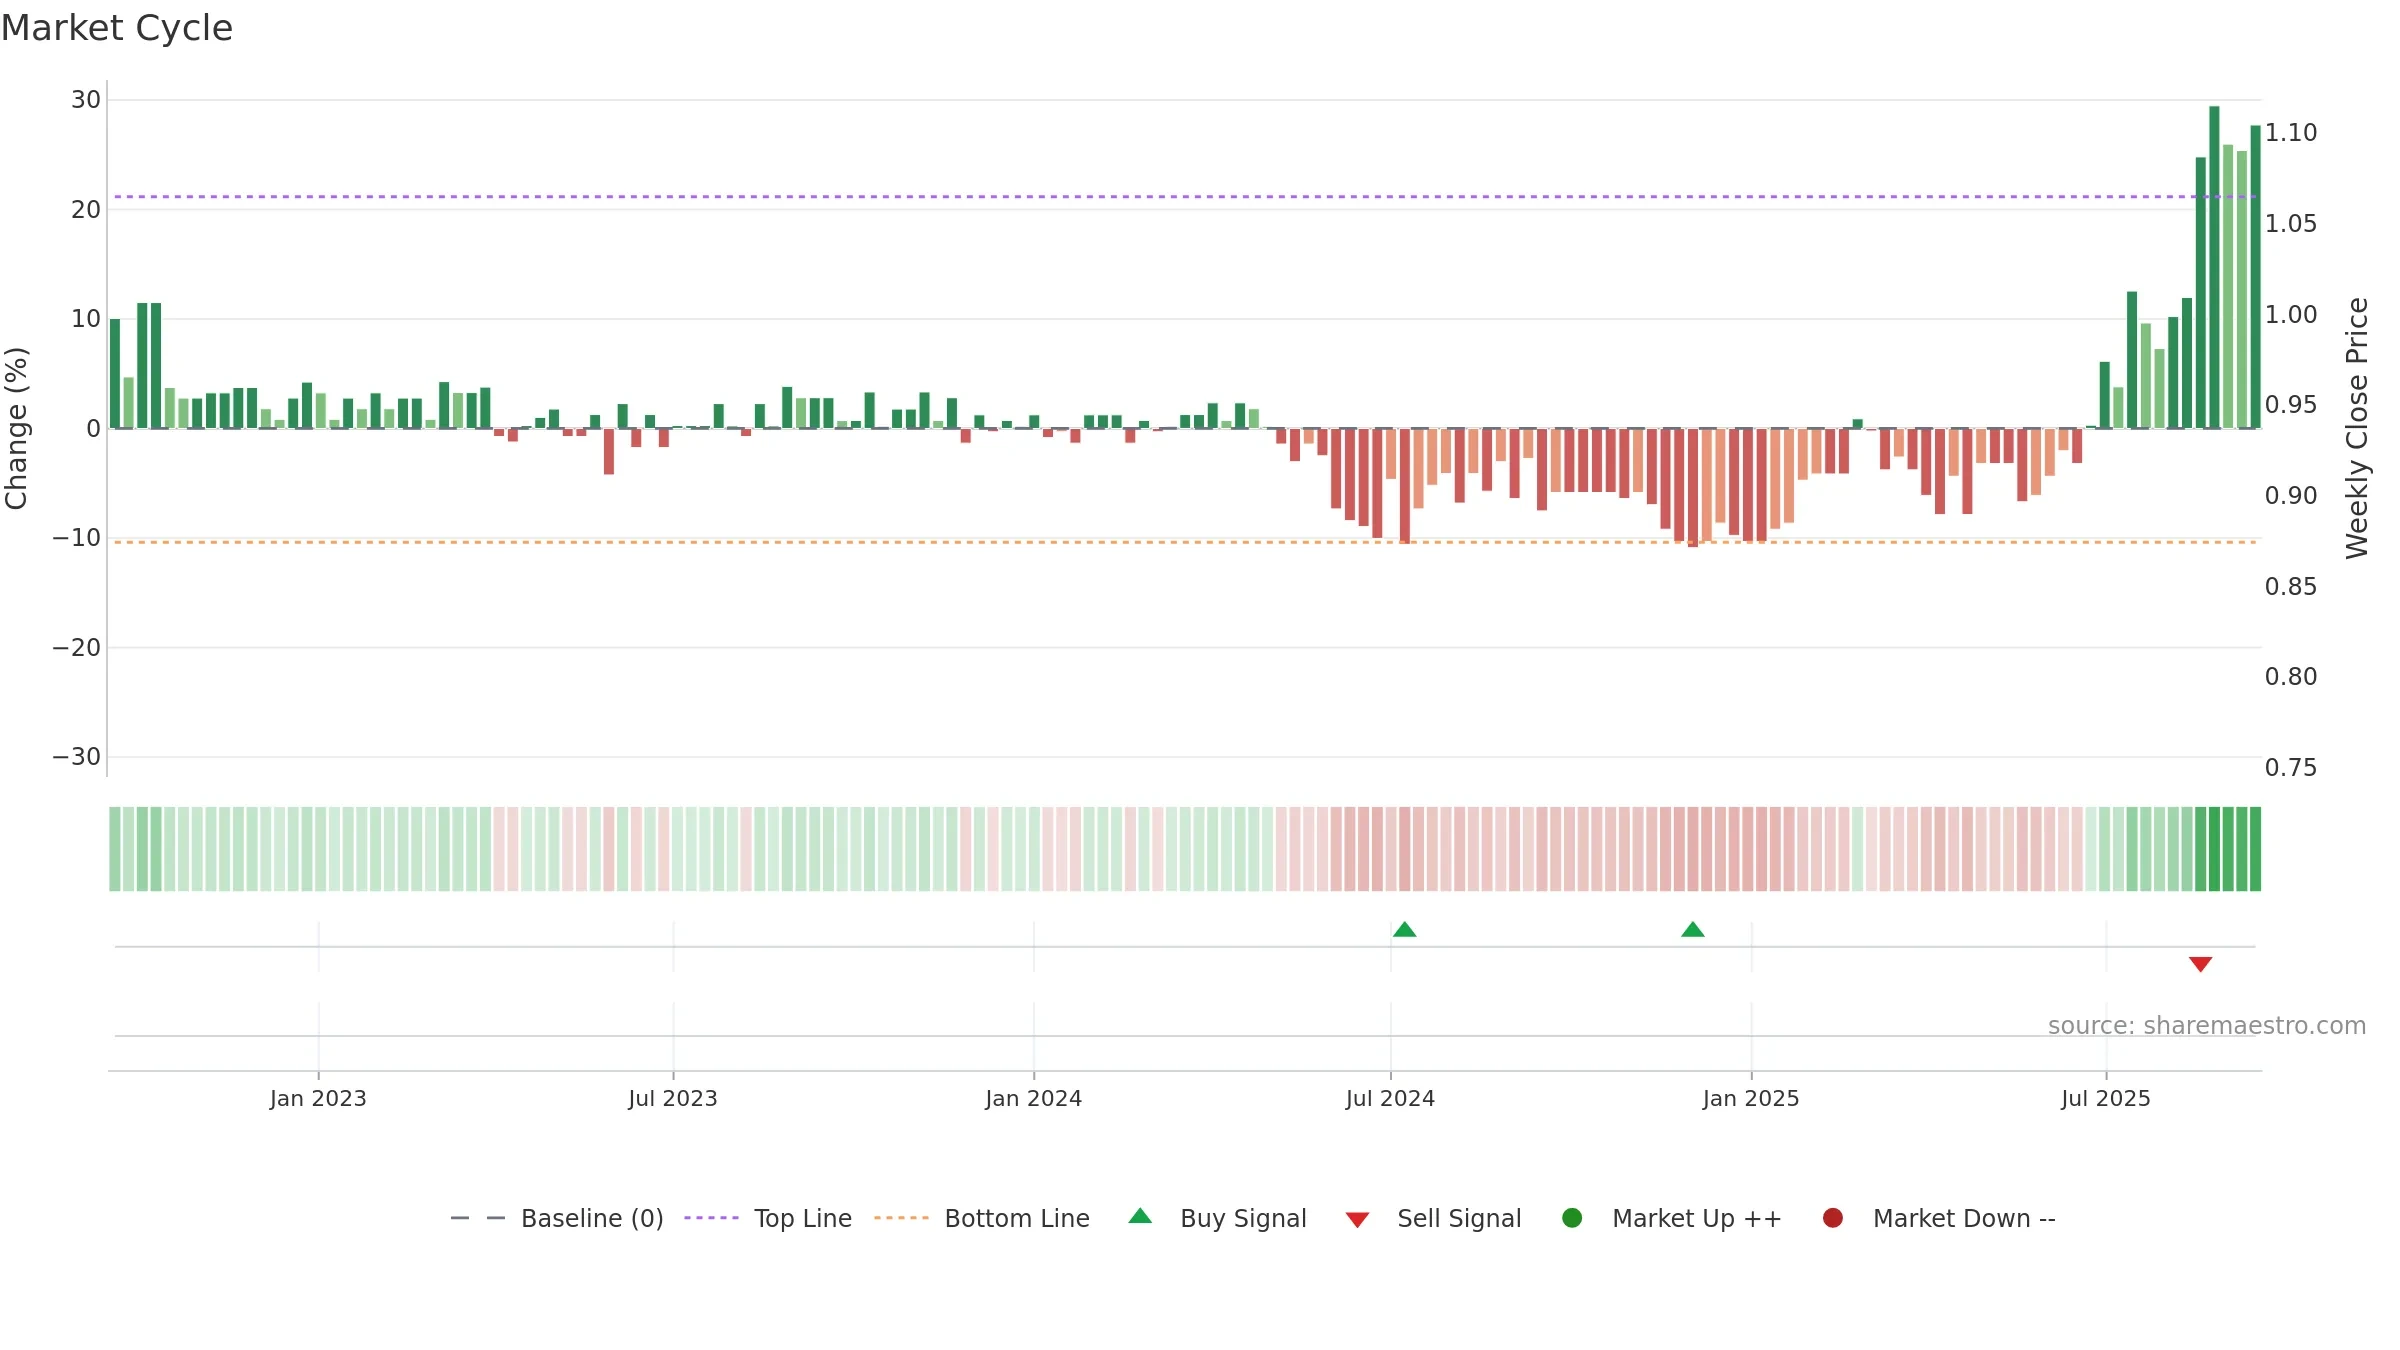This screenshot has width=2400, height=1350.
Task: Click the Jan 2025 axis label
Action: click(x=1751, y=1099)
